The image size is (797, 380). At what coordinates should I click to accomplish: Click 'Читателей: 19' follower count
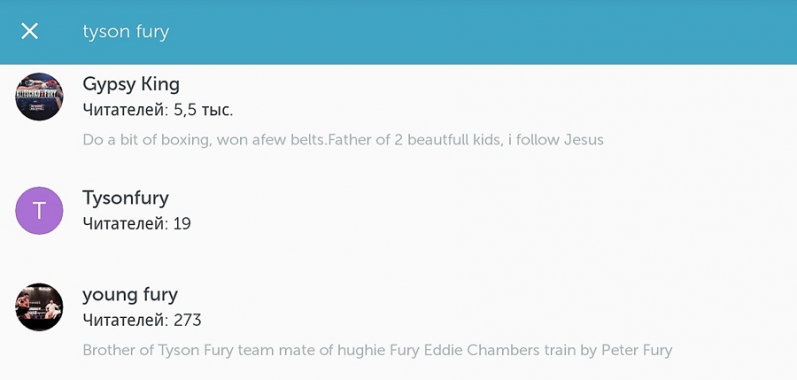pyautogui.click(x=137, y=224)
